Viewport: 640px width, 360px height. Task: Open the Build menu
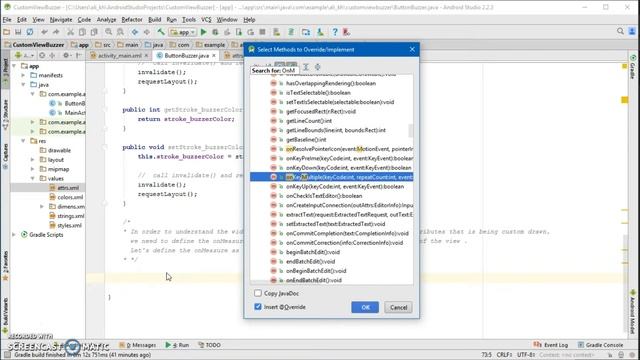[154, 20]
